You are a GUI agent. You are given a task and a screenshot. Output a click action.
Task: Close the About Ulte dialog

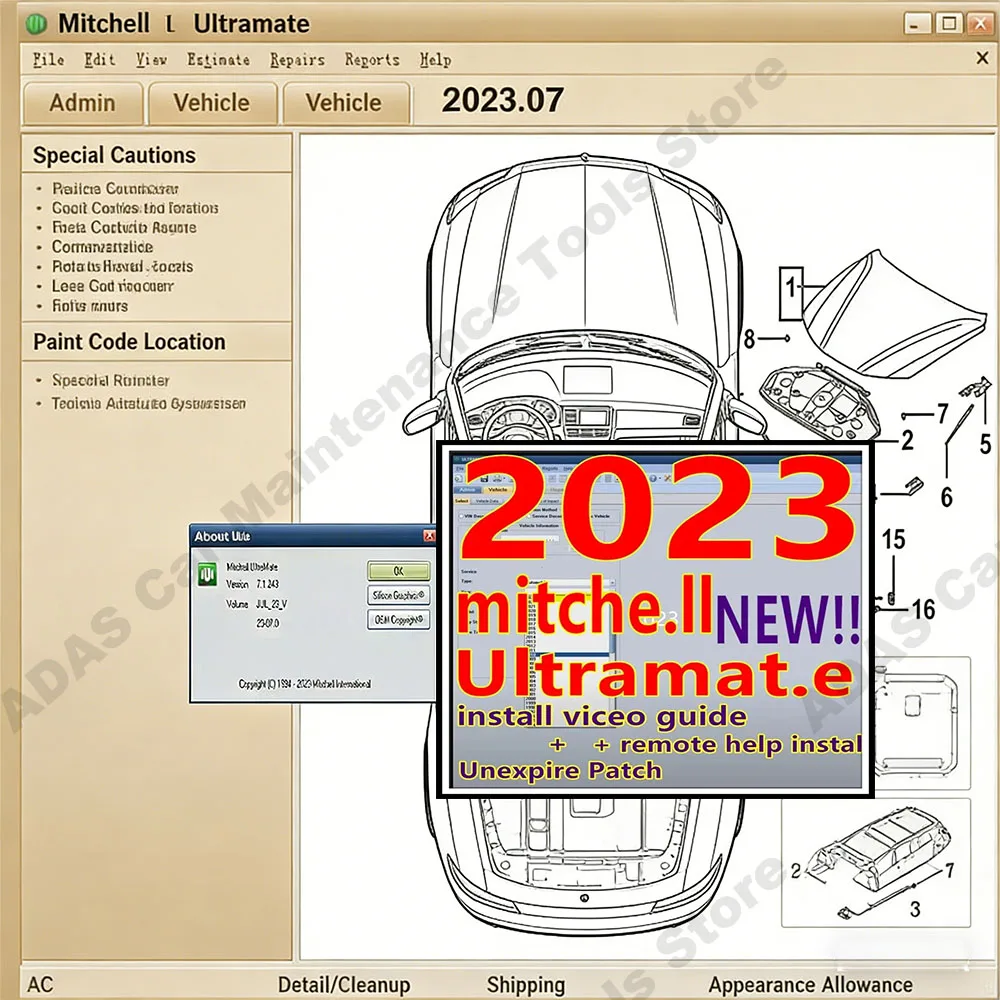click(x=430, y=536)
